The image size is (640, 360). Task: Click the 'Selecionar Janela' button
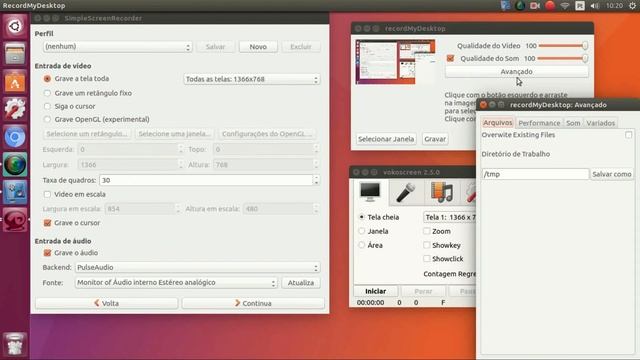[386, 139]
